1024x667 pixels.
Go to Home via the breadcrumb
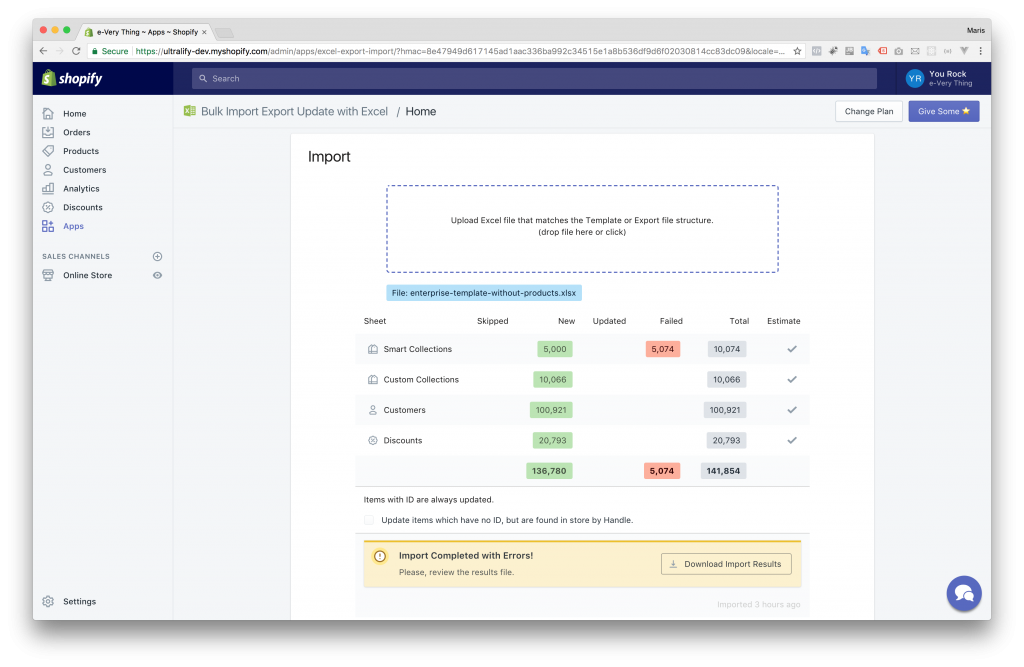420,111
